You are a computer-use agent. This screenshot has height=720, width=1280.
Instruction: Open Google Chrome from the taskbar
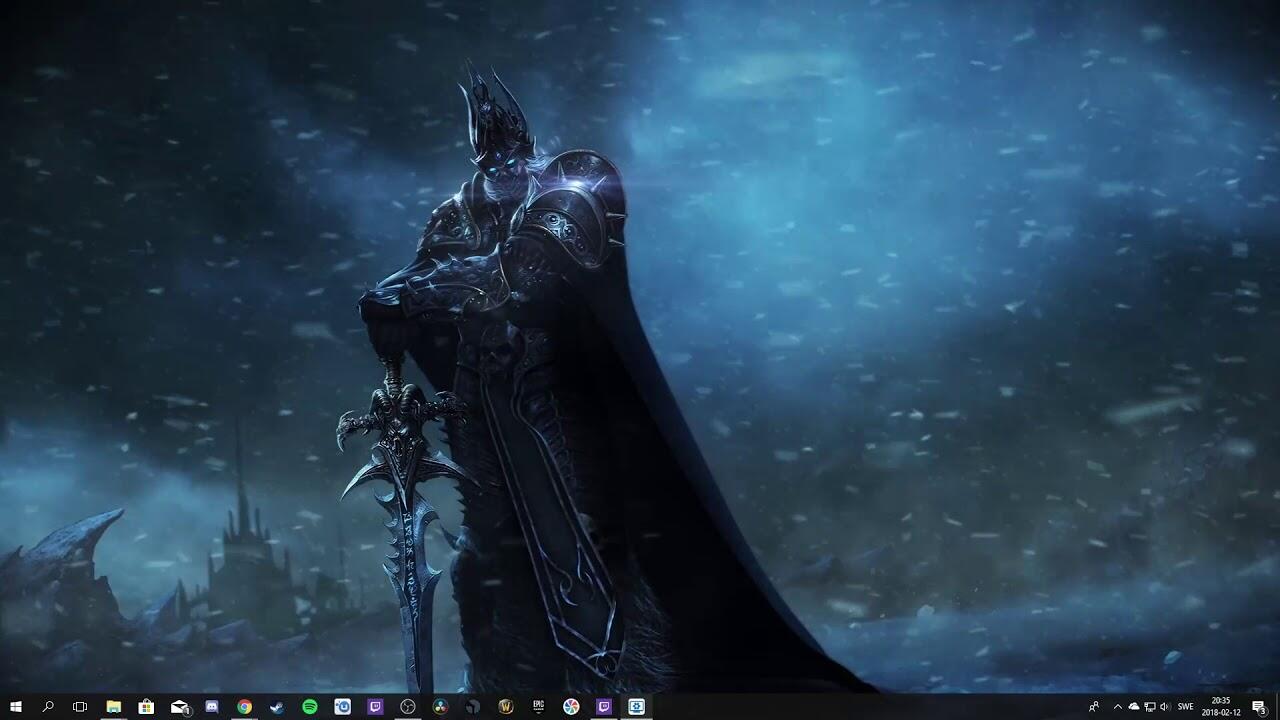[x=244, y=707]
